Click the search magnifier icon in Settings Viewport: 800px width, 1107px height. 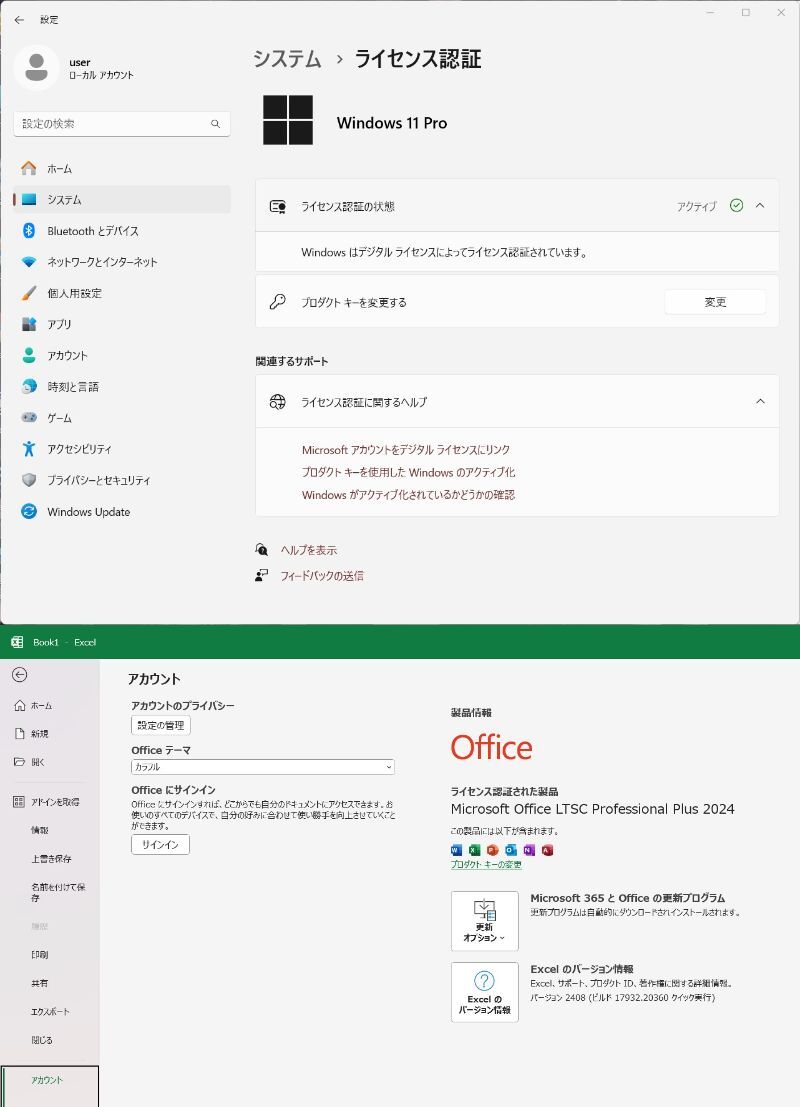pos(215,124)
